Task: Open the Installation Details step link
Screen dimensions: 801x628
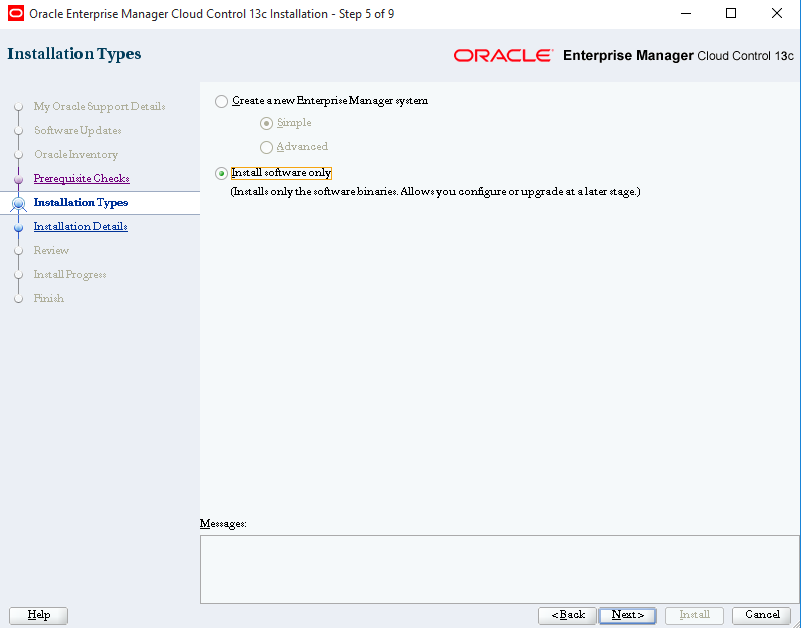Action: [80, 226]
